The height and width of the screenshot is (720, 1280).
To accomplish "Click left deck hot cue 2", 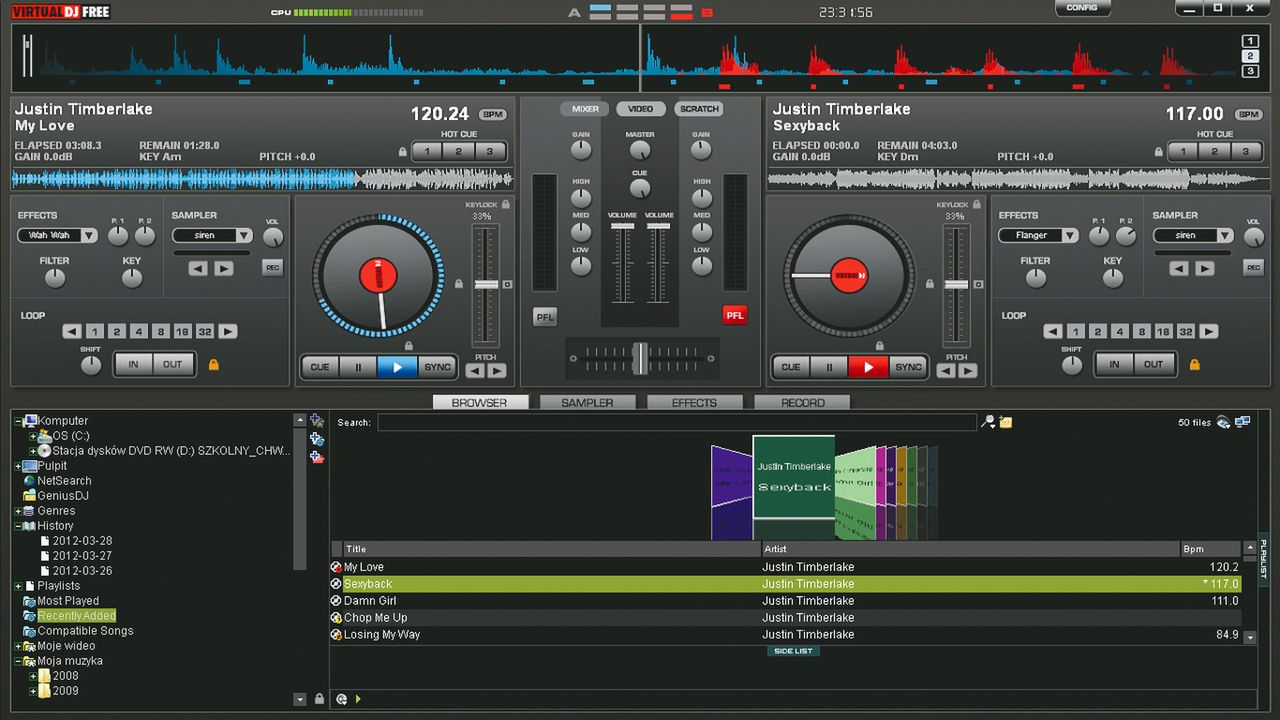I will pyautogui.click(x=459, y=152).
